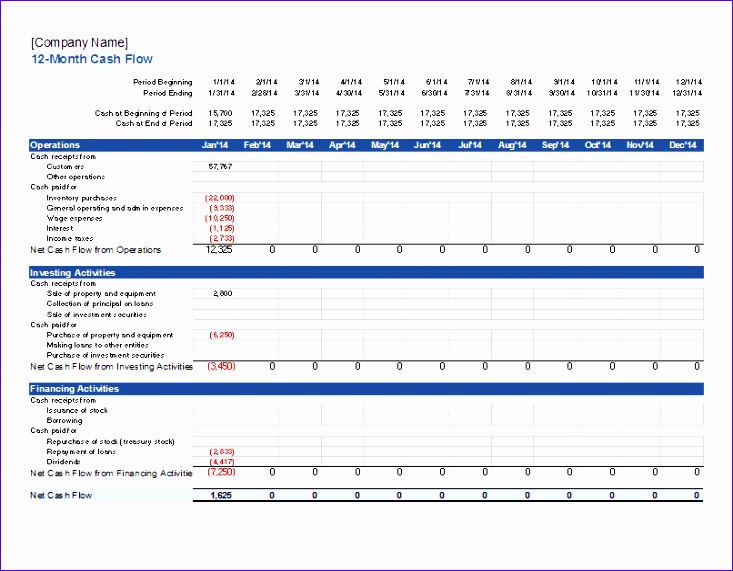The width and height of the screenshot is (733, 571).
Task: Select the Customers receipts value 57,767
Action: point(220,166)
